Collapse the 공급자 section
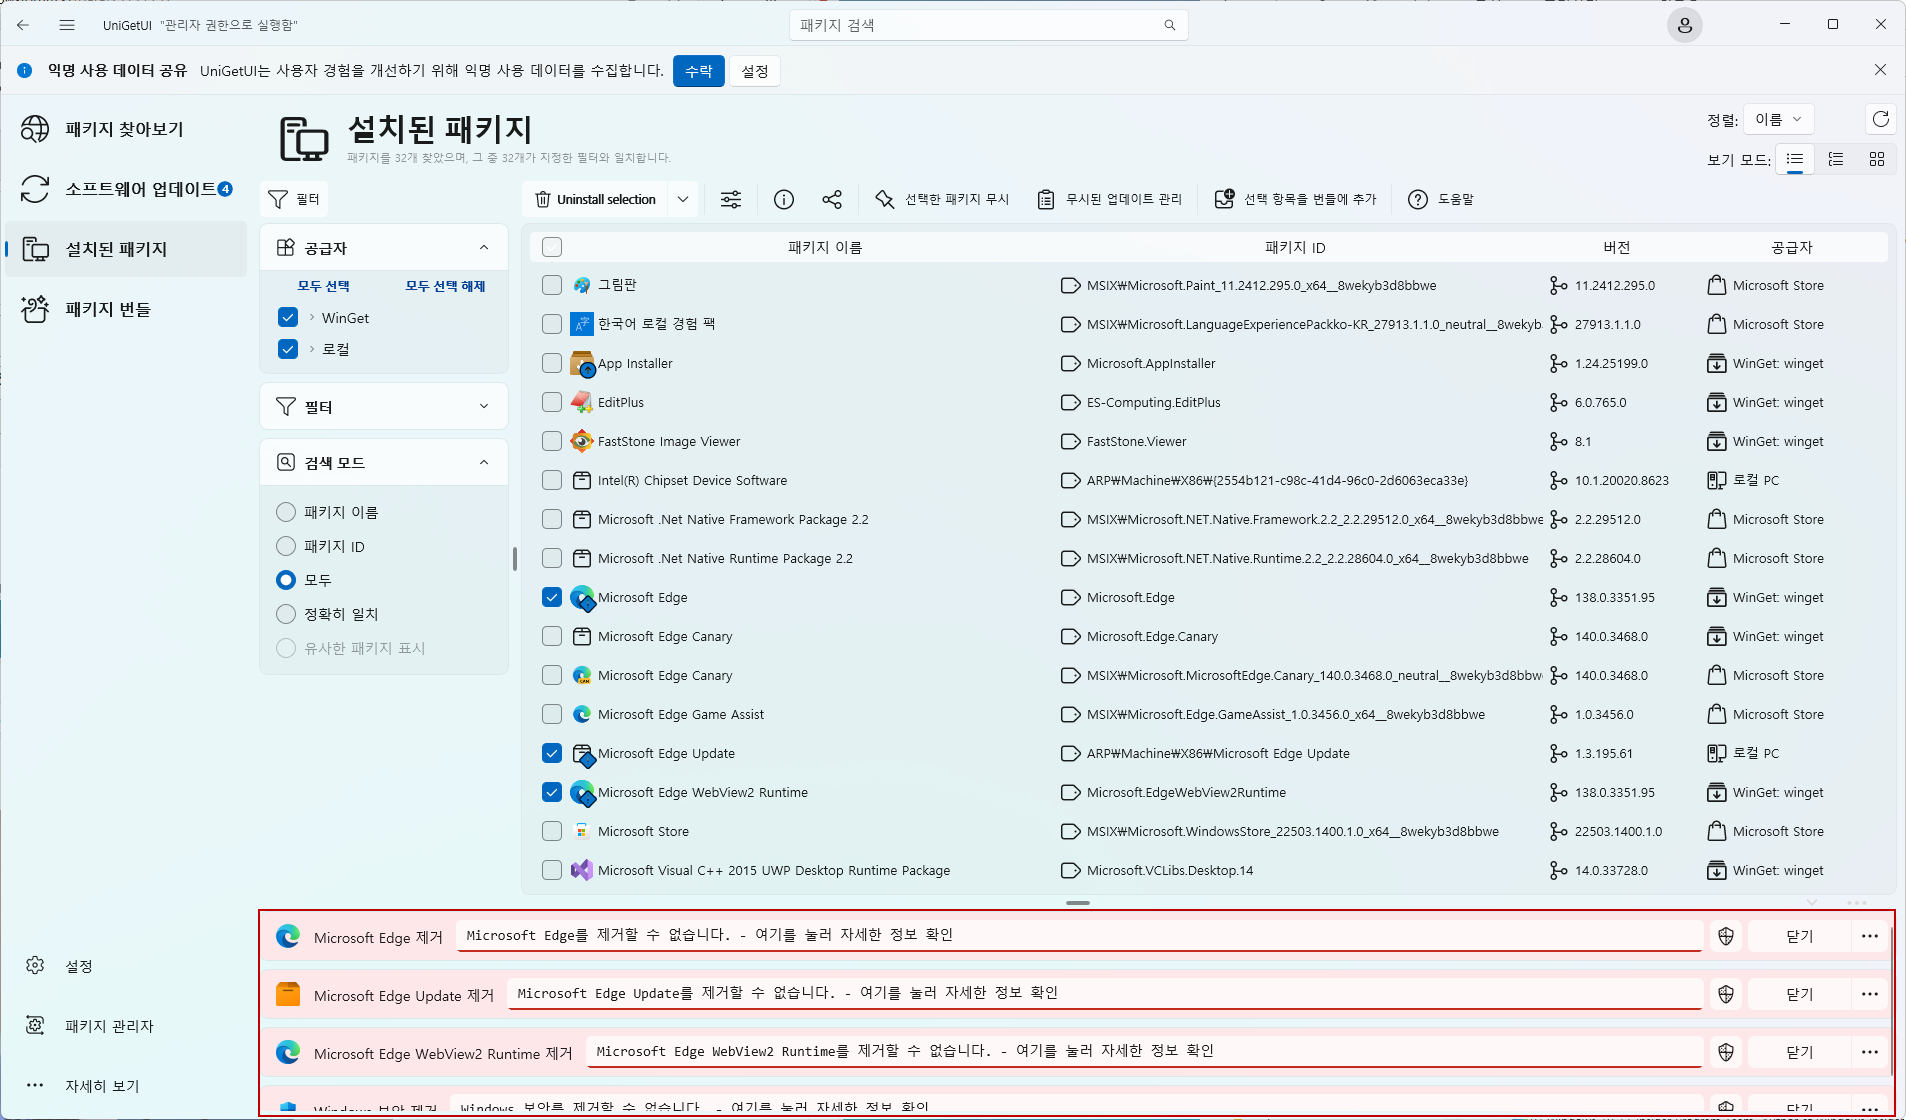Screen dimensions: 1906x1120 point(484,248)
